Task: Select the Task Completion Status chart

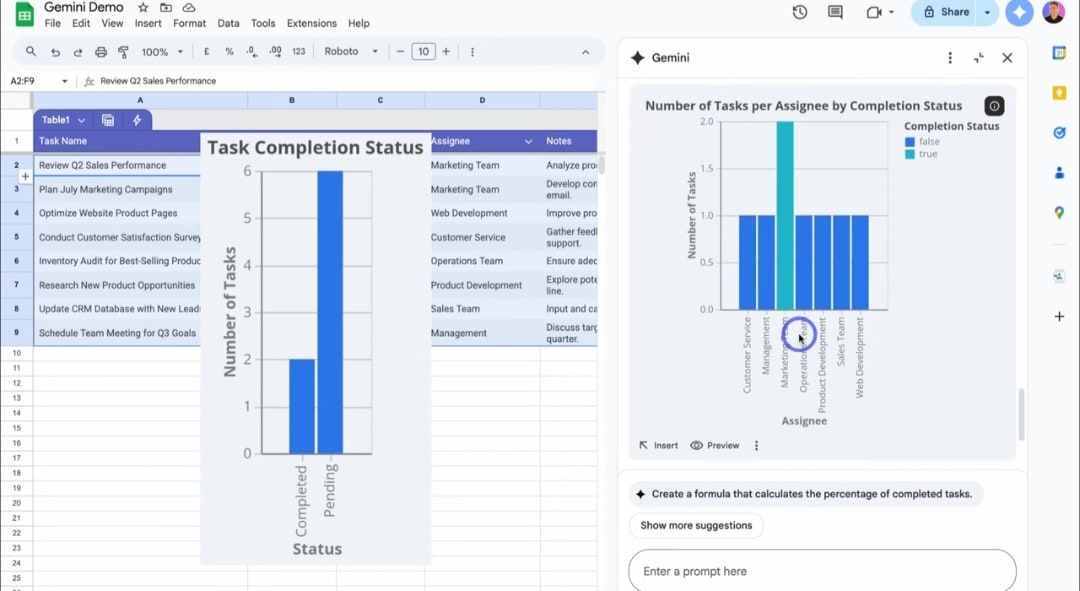Action: [x=315, y=349]
